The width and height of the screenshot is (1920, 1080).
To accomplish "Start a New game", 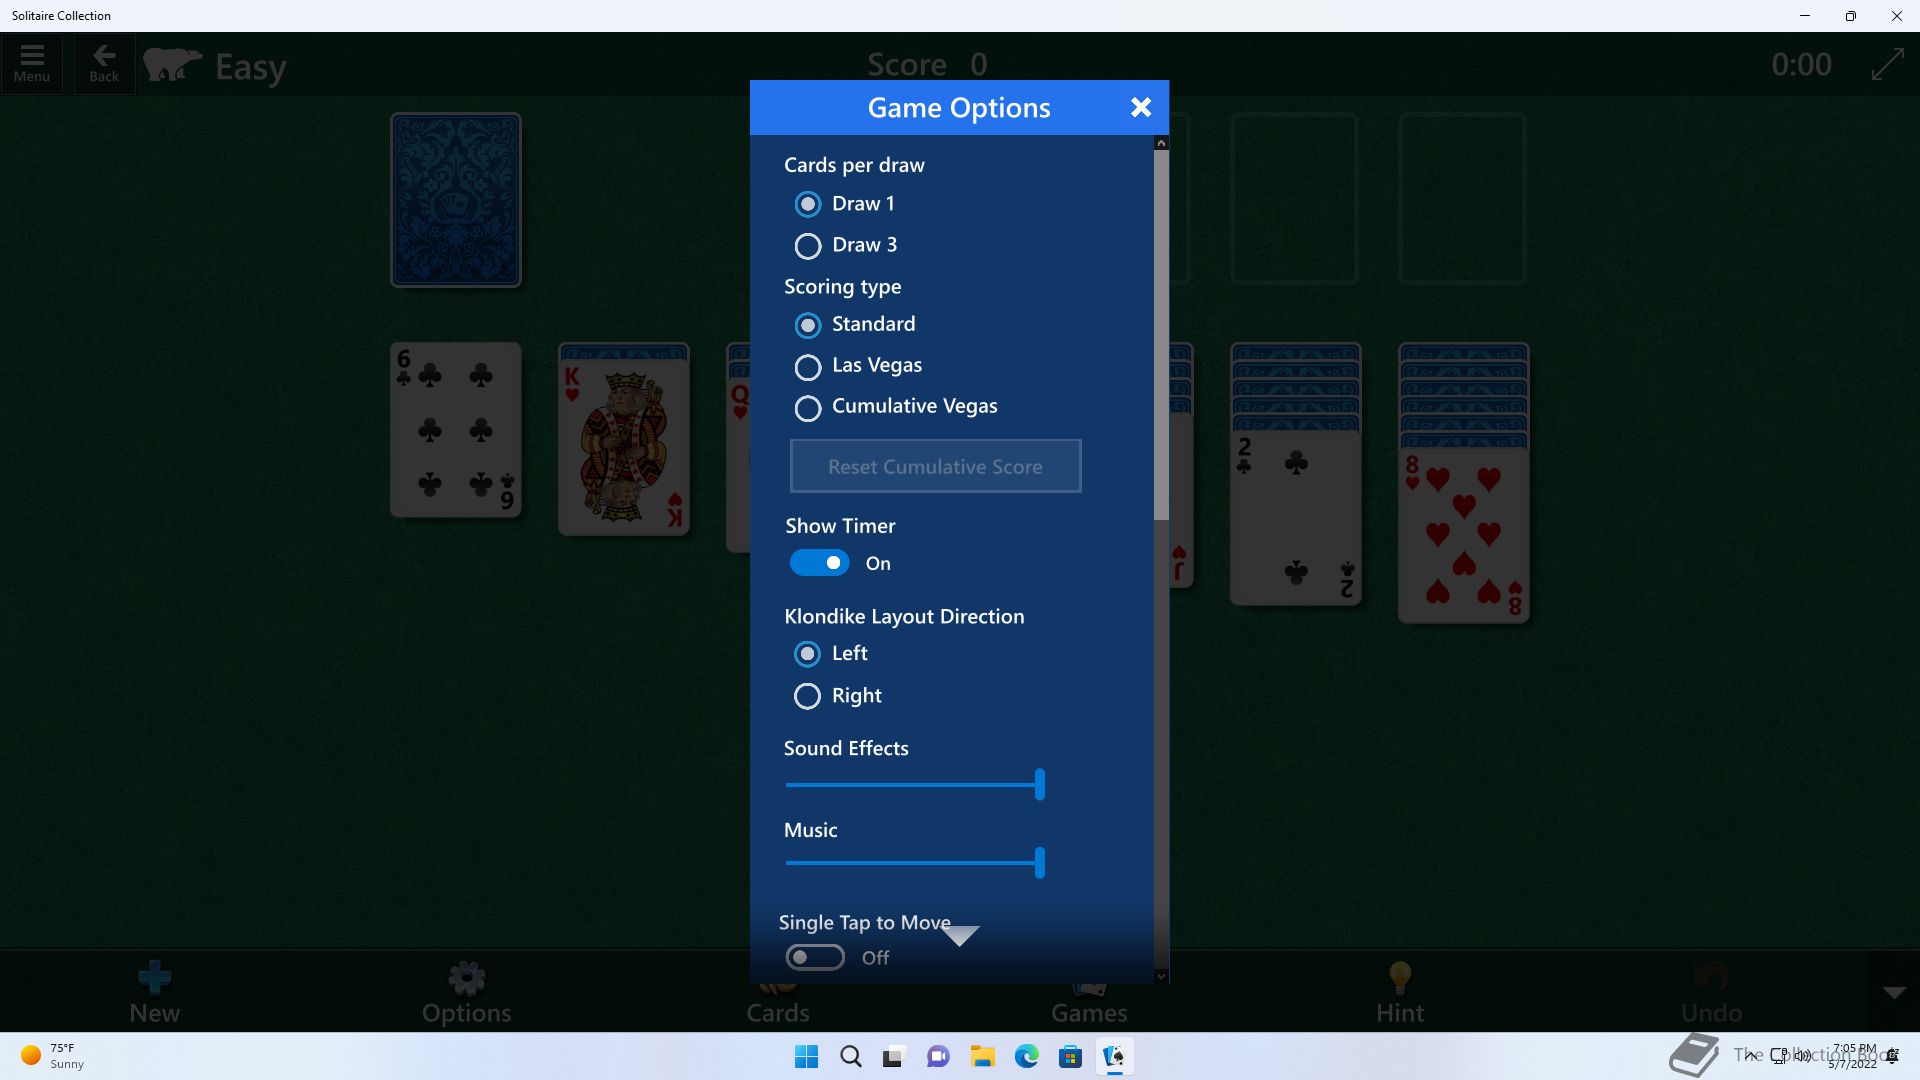I will point(155,992).
